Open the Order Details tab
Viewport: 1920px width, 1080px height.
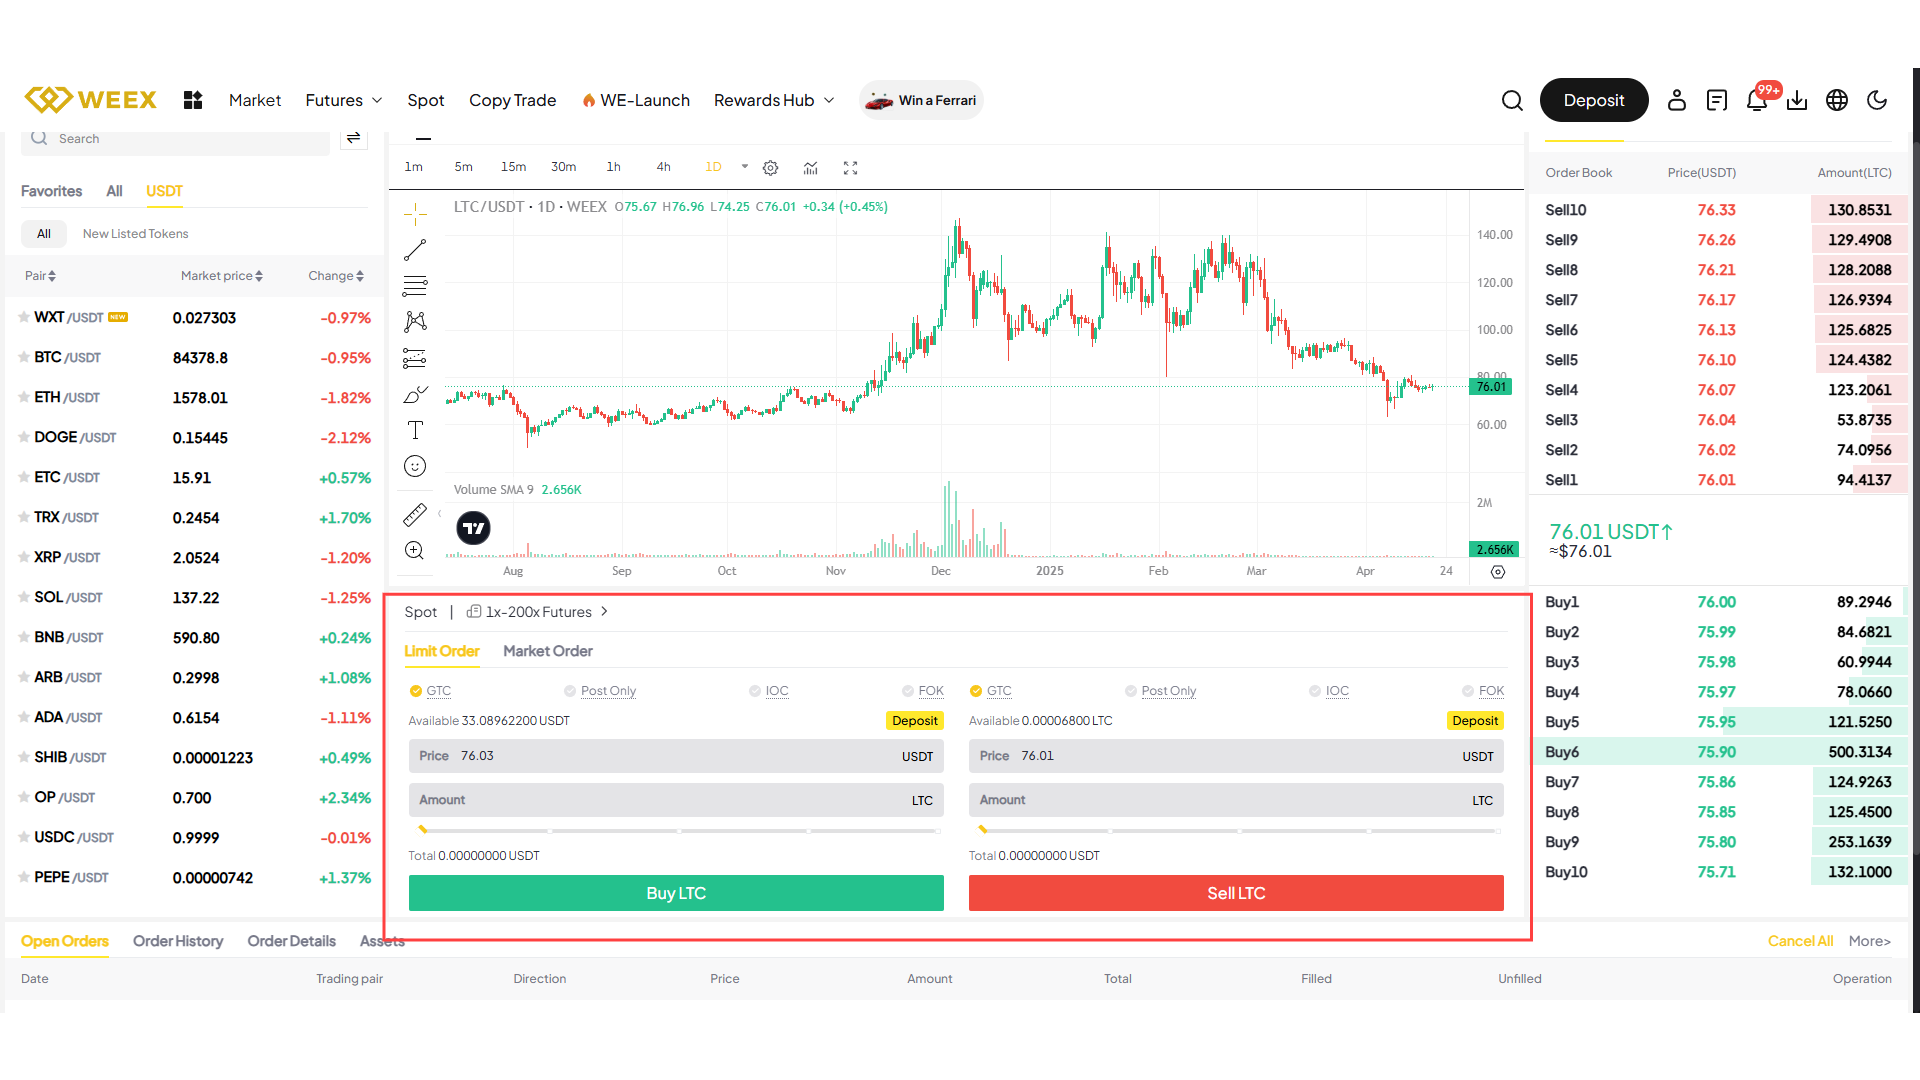tap(292, 941)
